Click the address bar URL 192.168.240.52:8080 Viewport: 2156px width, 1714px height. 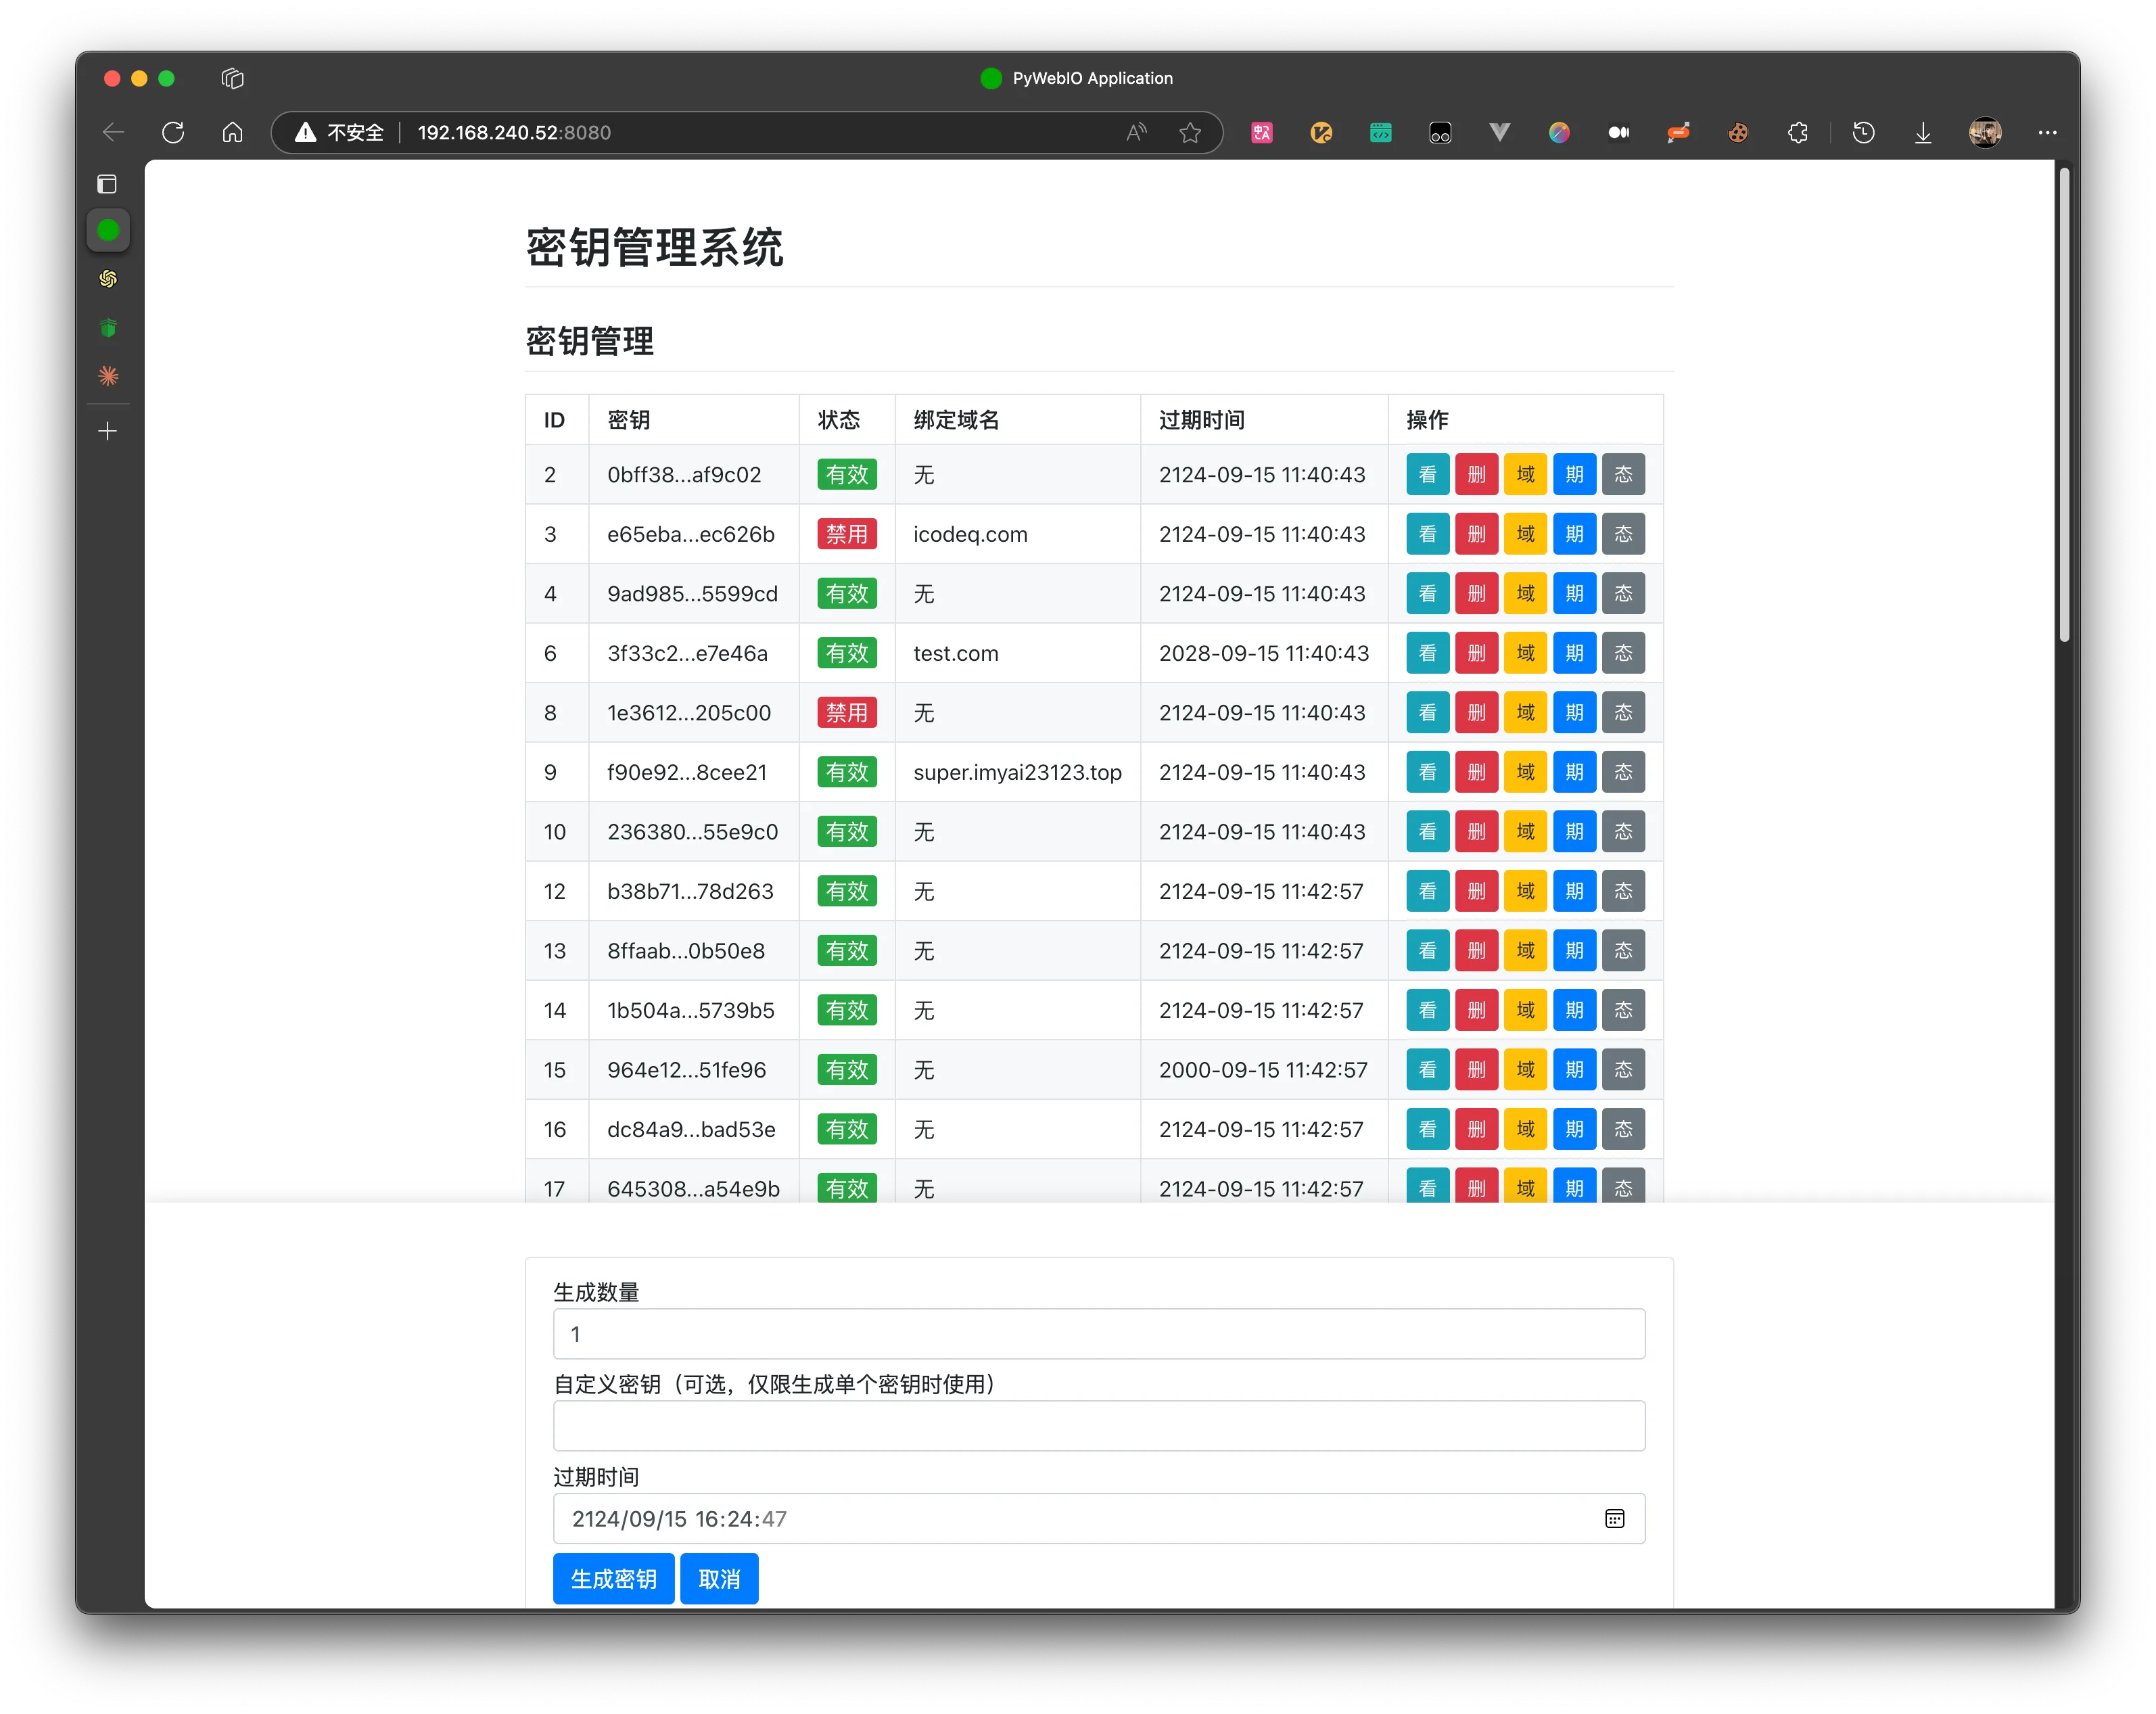point(514,132)
